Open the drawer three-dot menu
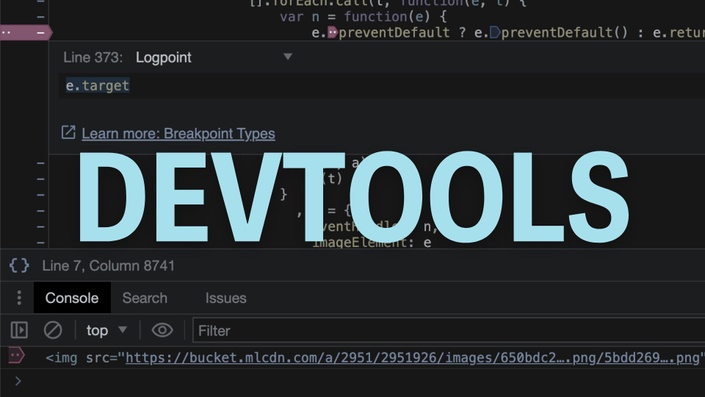Screen dimensions: 705x397 (19, 298)
